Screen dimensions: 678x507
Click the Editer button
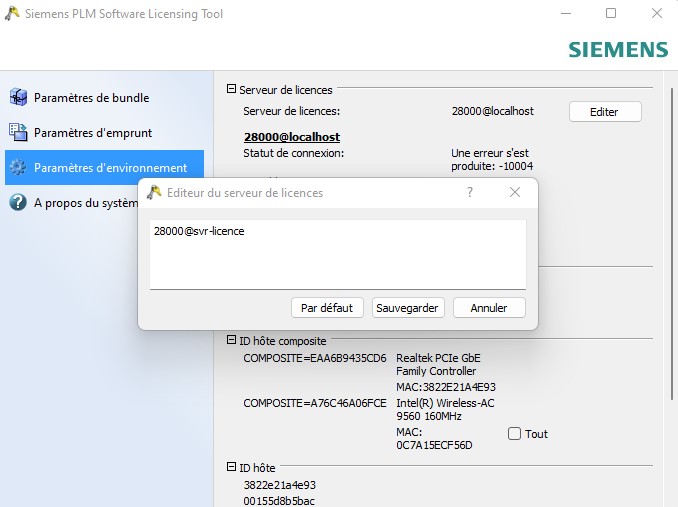coord(605,112)
